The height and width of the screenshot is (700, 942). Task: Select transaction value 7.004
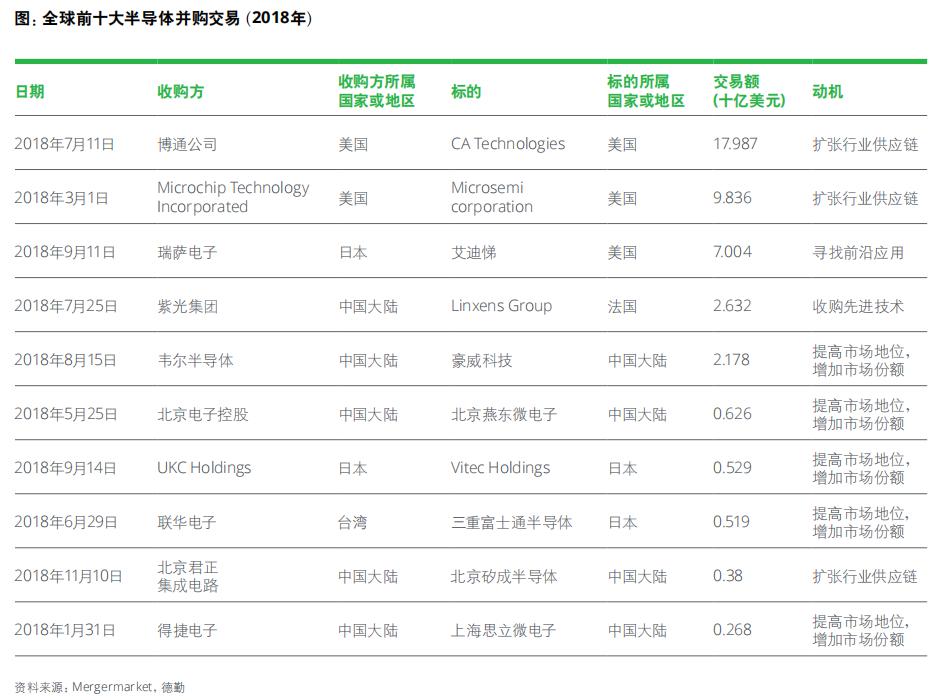(x=732, y=252)
